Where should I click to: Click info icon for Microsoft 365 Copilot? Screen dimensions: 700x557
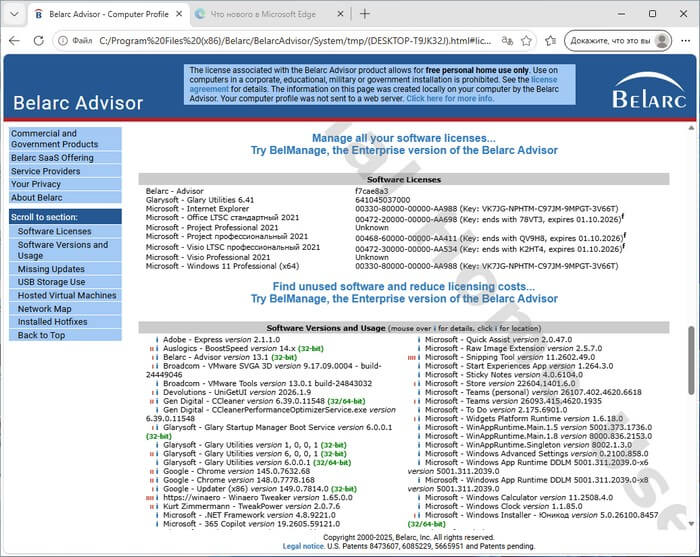click(157, 524)
